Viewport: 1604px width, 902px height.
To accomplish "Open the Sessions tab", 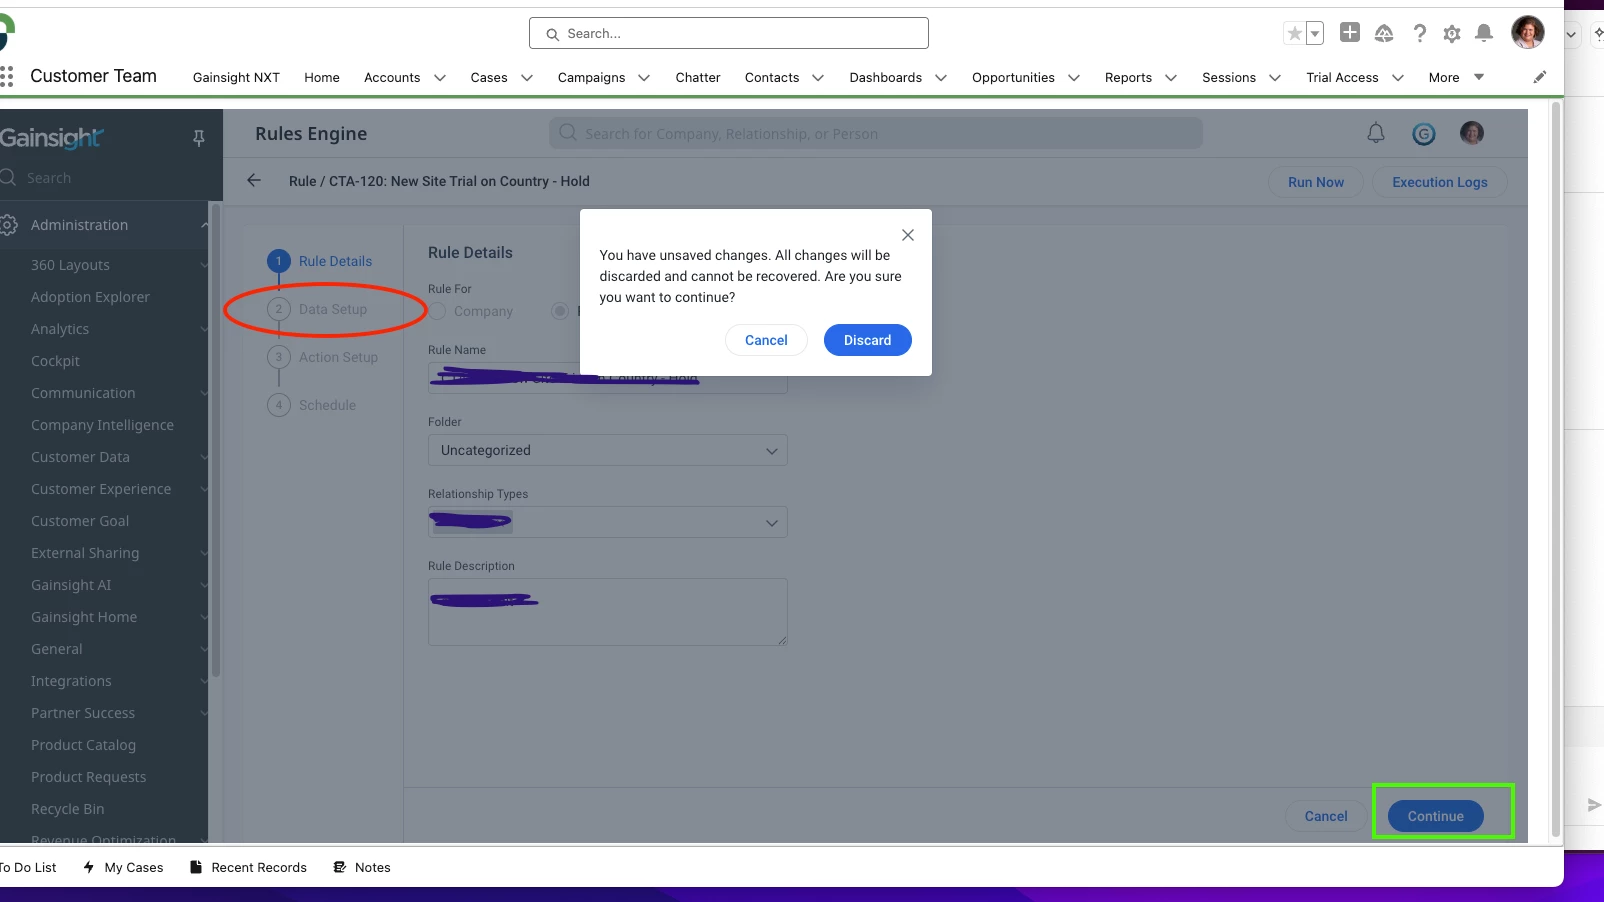I will coord(1229,77).
